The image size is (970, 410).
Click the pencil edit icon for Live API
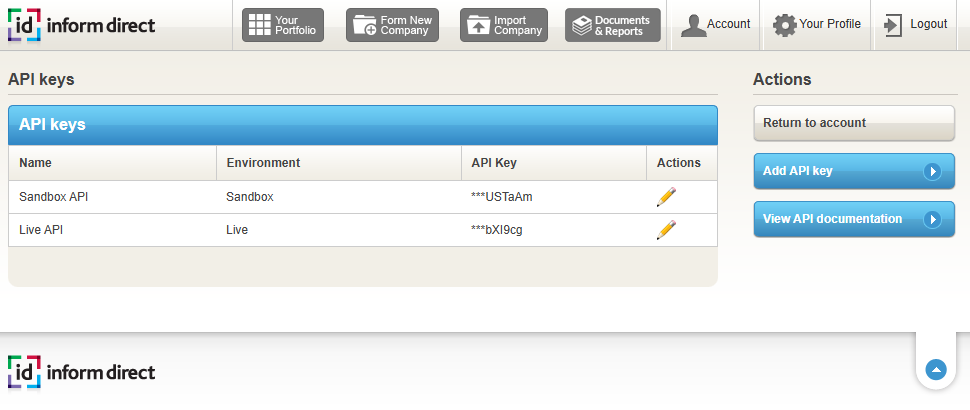(x=666, y=230)
